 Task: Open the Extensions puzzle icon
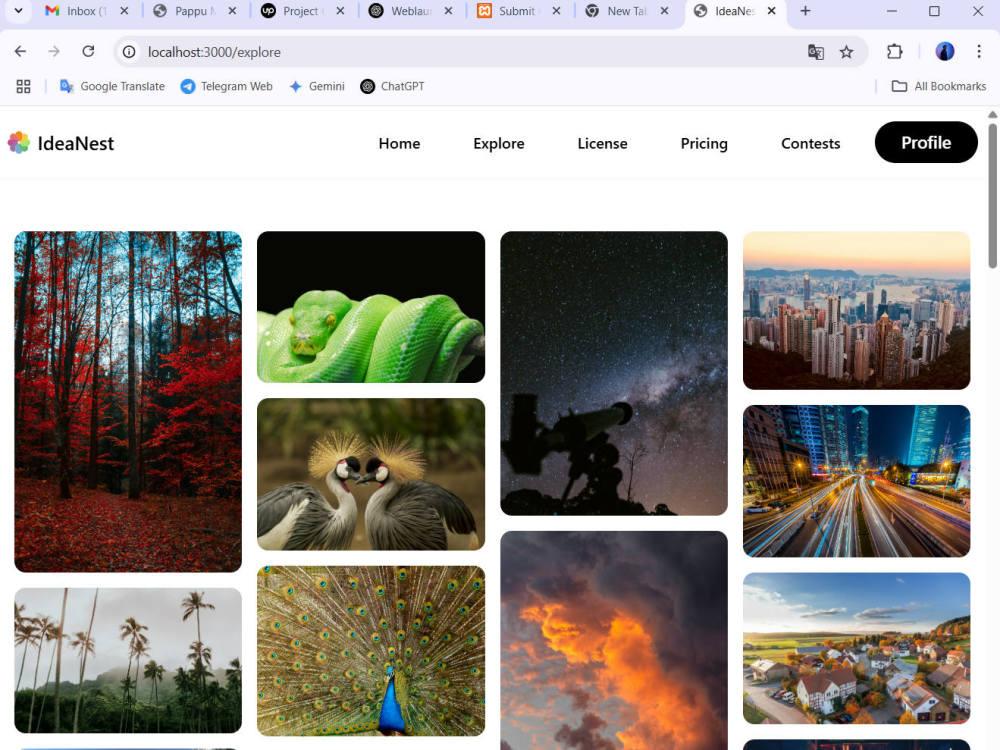coord(895,52)
